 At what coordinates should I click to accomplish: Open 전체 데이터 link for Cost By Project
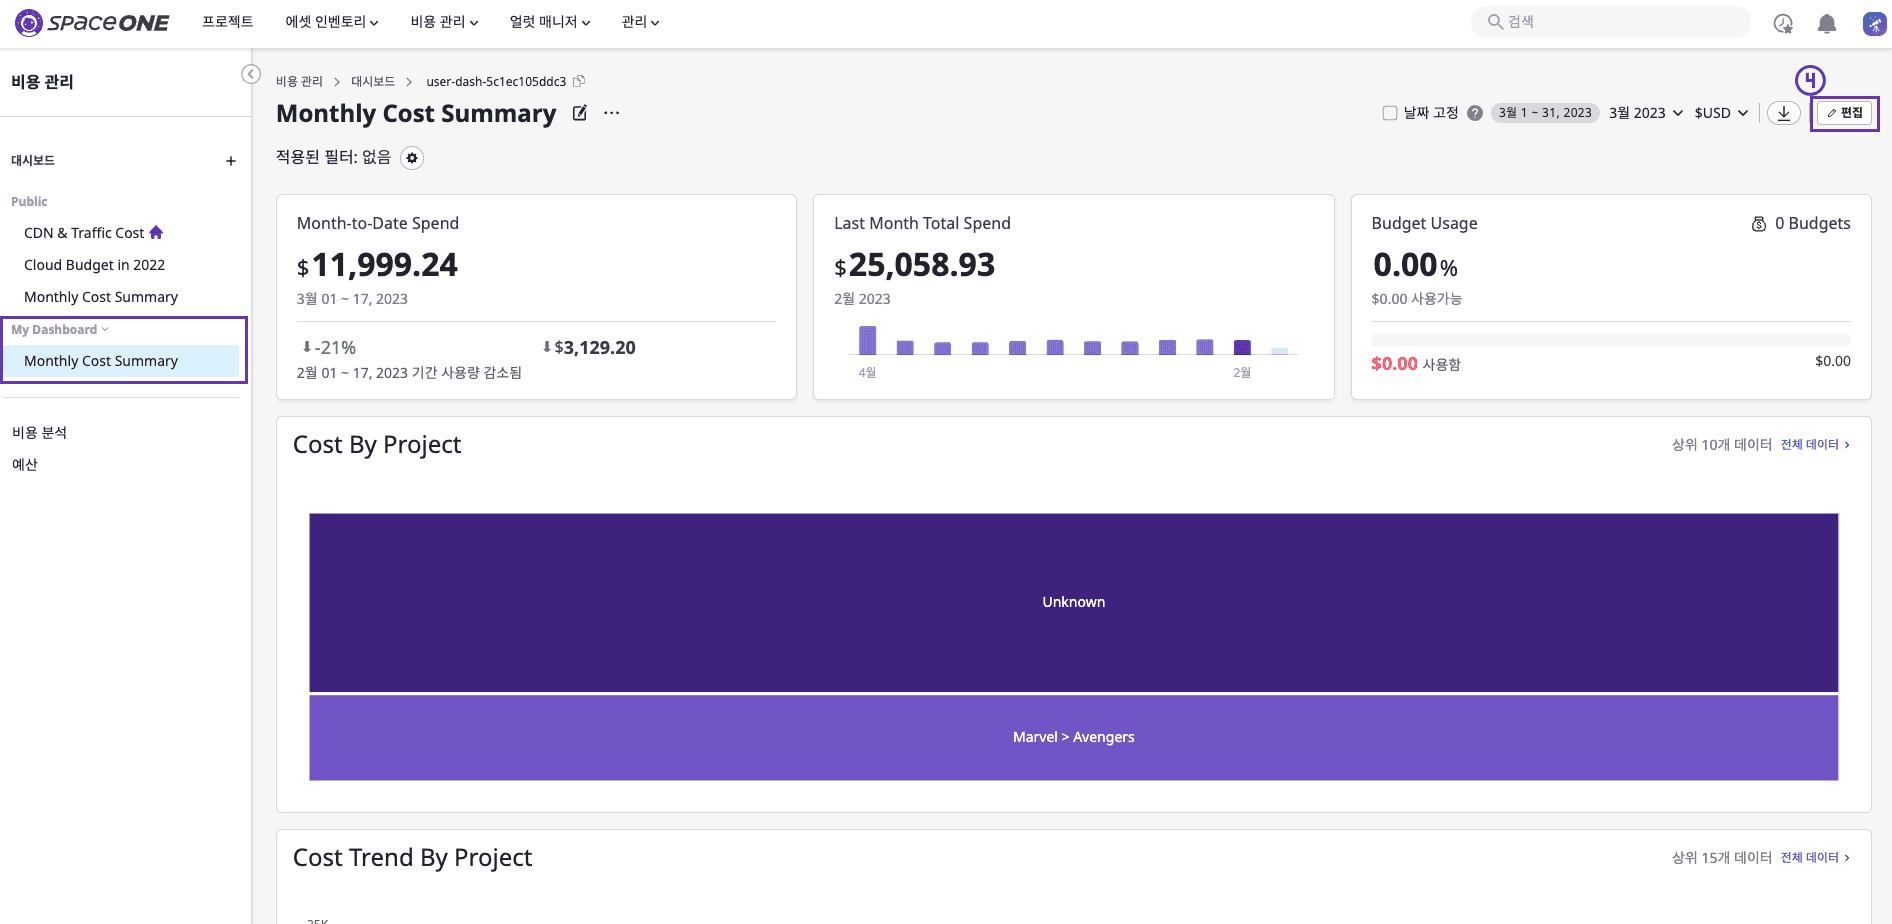click(x=1815, y=444)
